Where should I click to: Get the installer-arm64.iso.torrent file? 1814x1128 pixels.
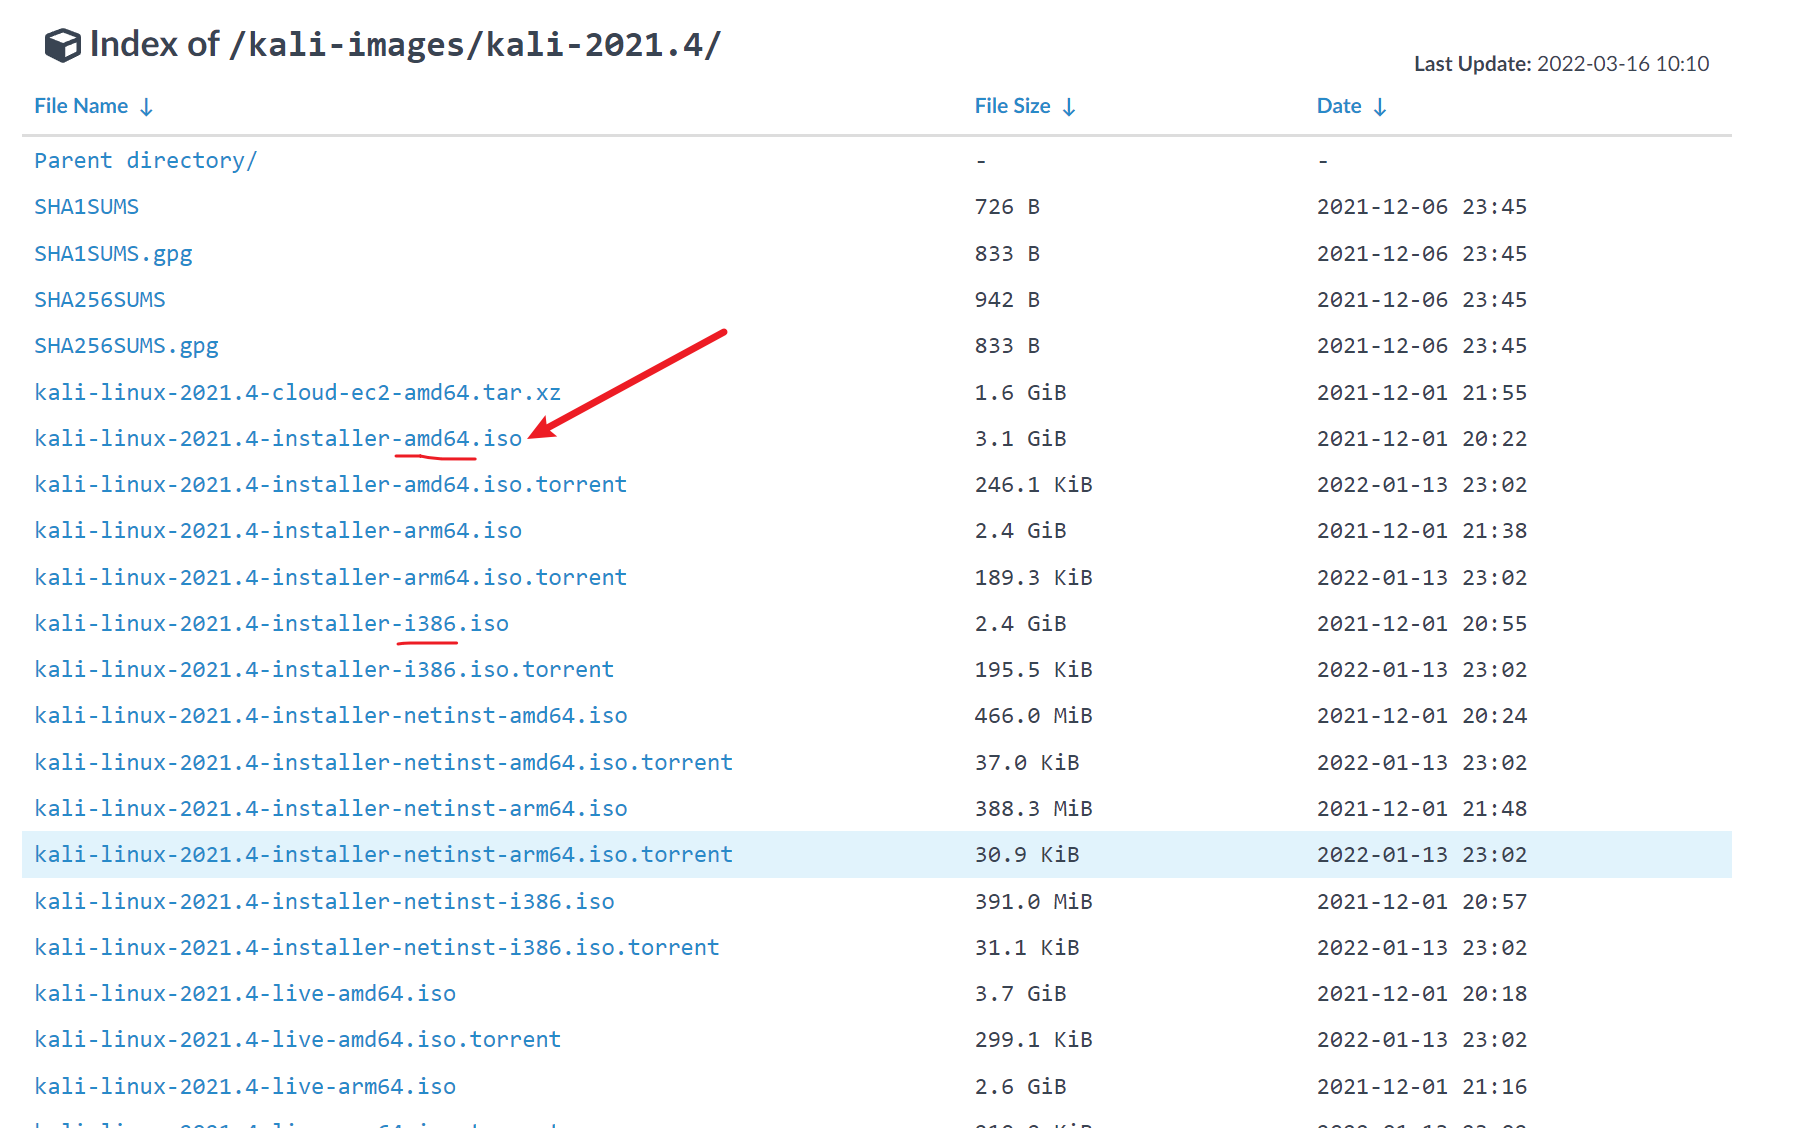(x=331, y=577)
